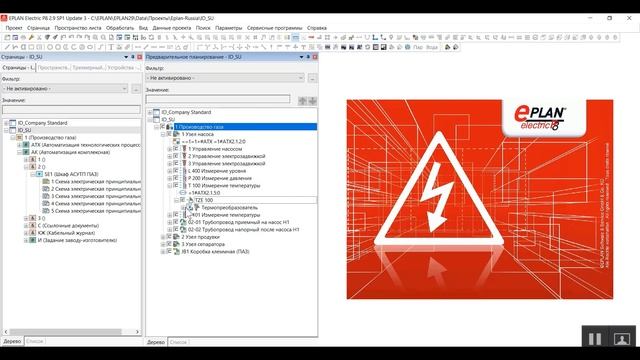Toggle checkbox of '1 Узел насоса'

click(169, 134)
